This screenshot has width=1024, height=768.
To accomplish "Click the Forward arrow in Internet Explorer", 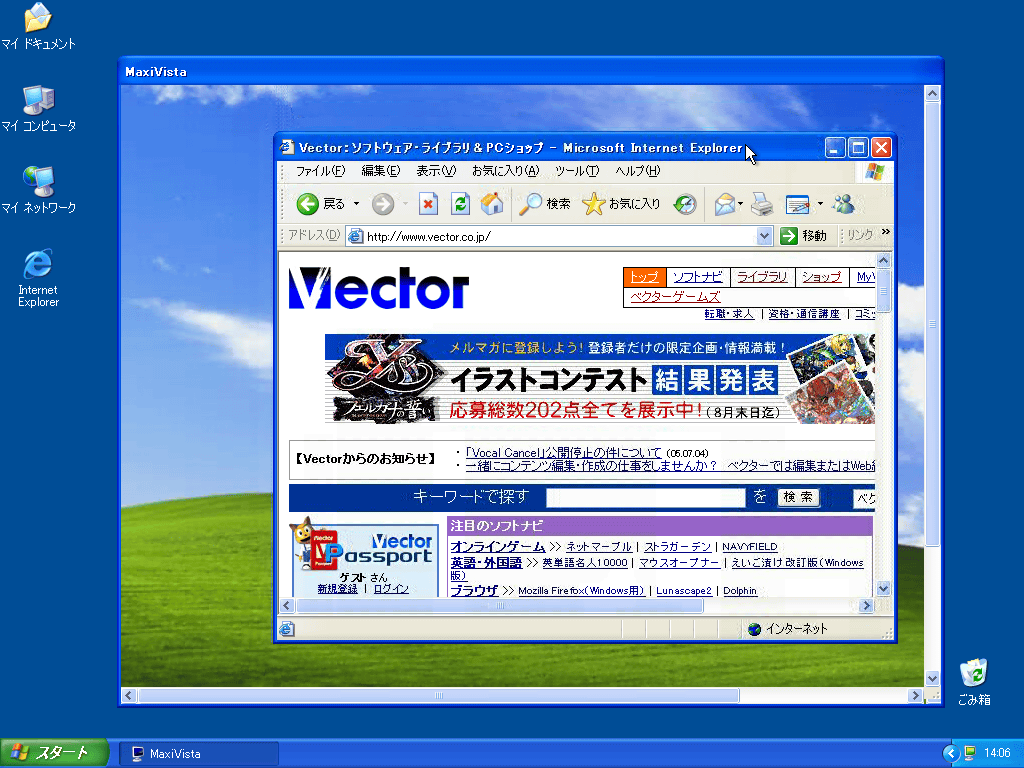I will [x=383, y=204].
